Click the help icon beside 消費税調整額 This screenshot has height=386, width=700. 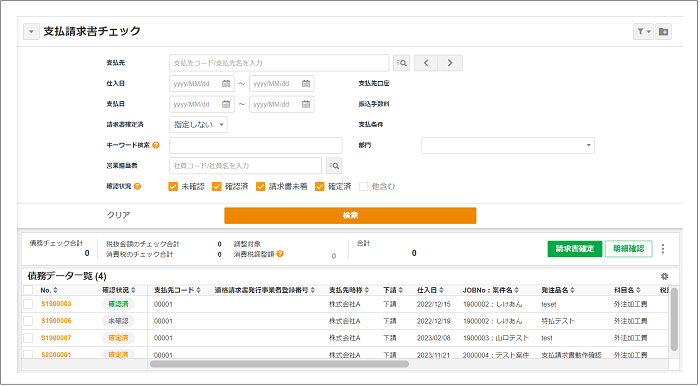click(280, 254)
